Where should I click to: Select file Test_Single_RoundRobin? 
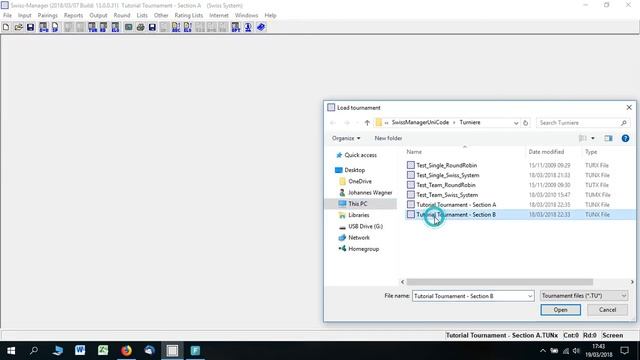447,165
